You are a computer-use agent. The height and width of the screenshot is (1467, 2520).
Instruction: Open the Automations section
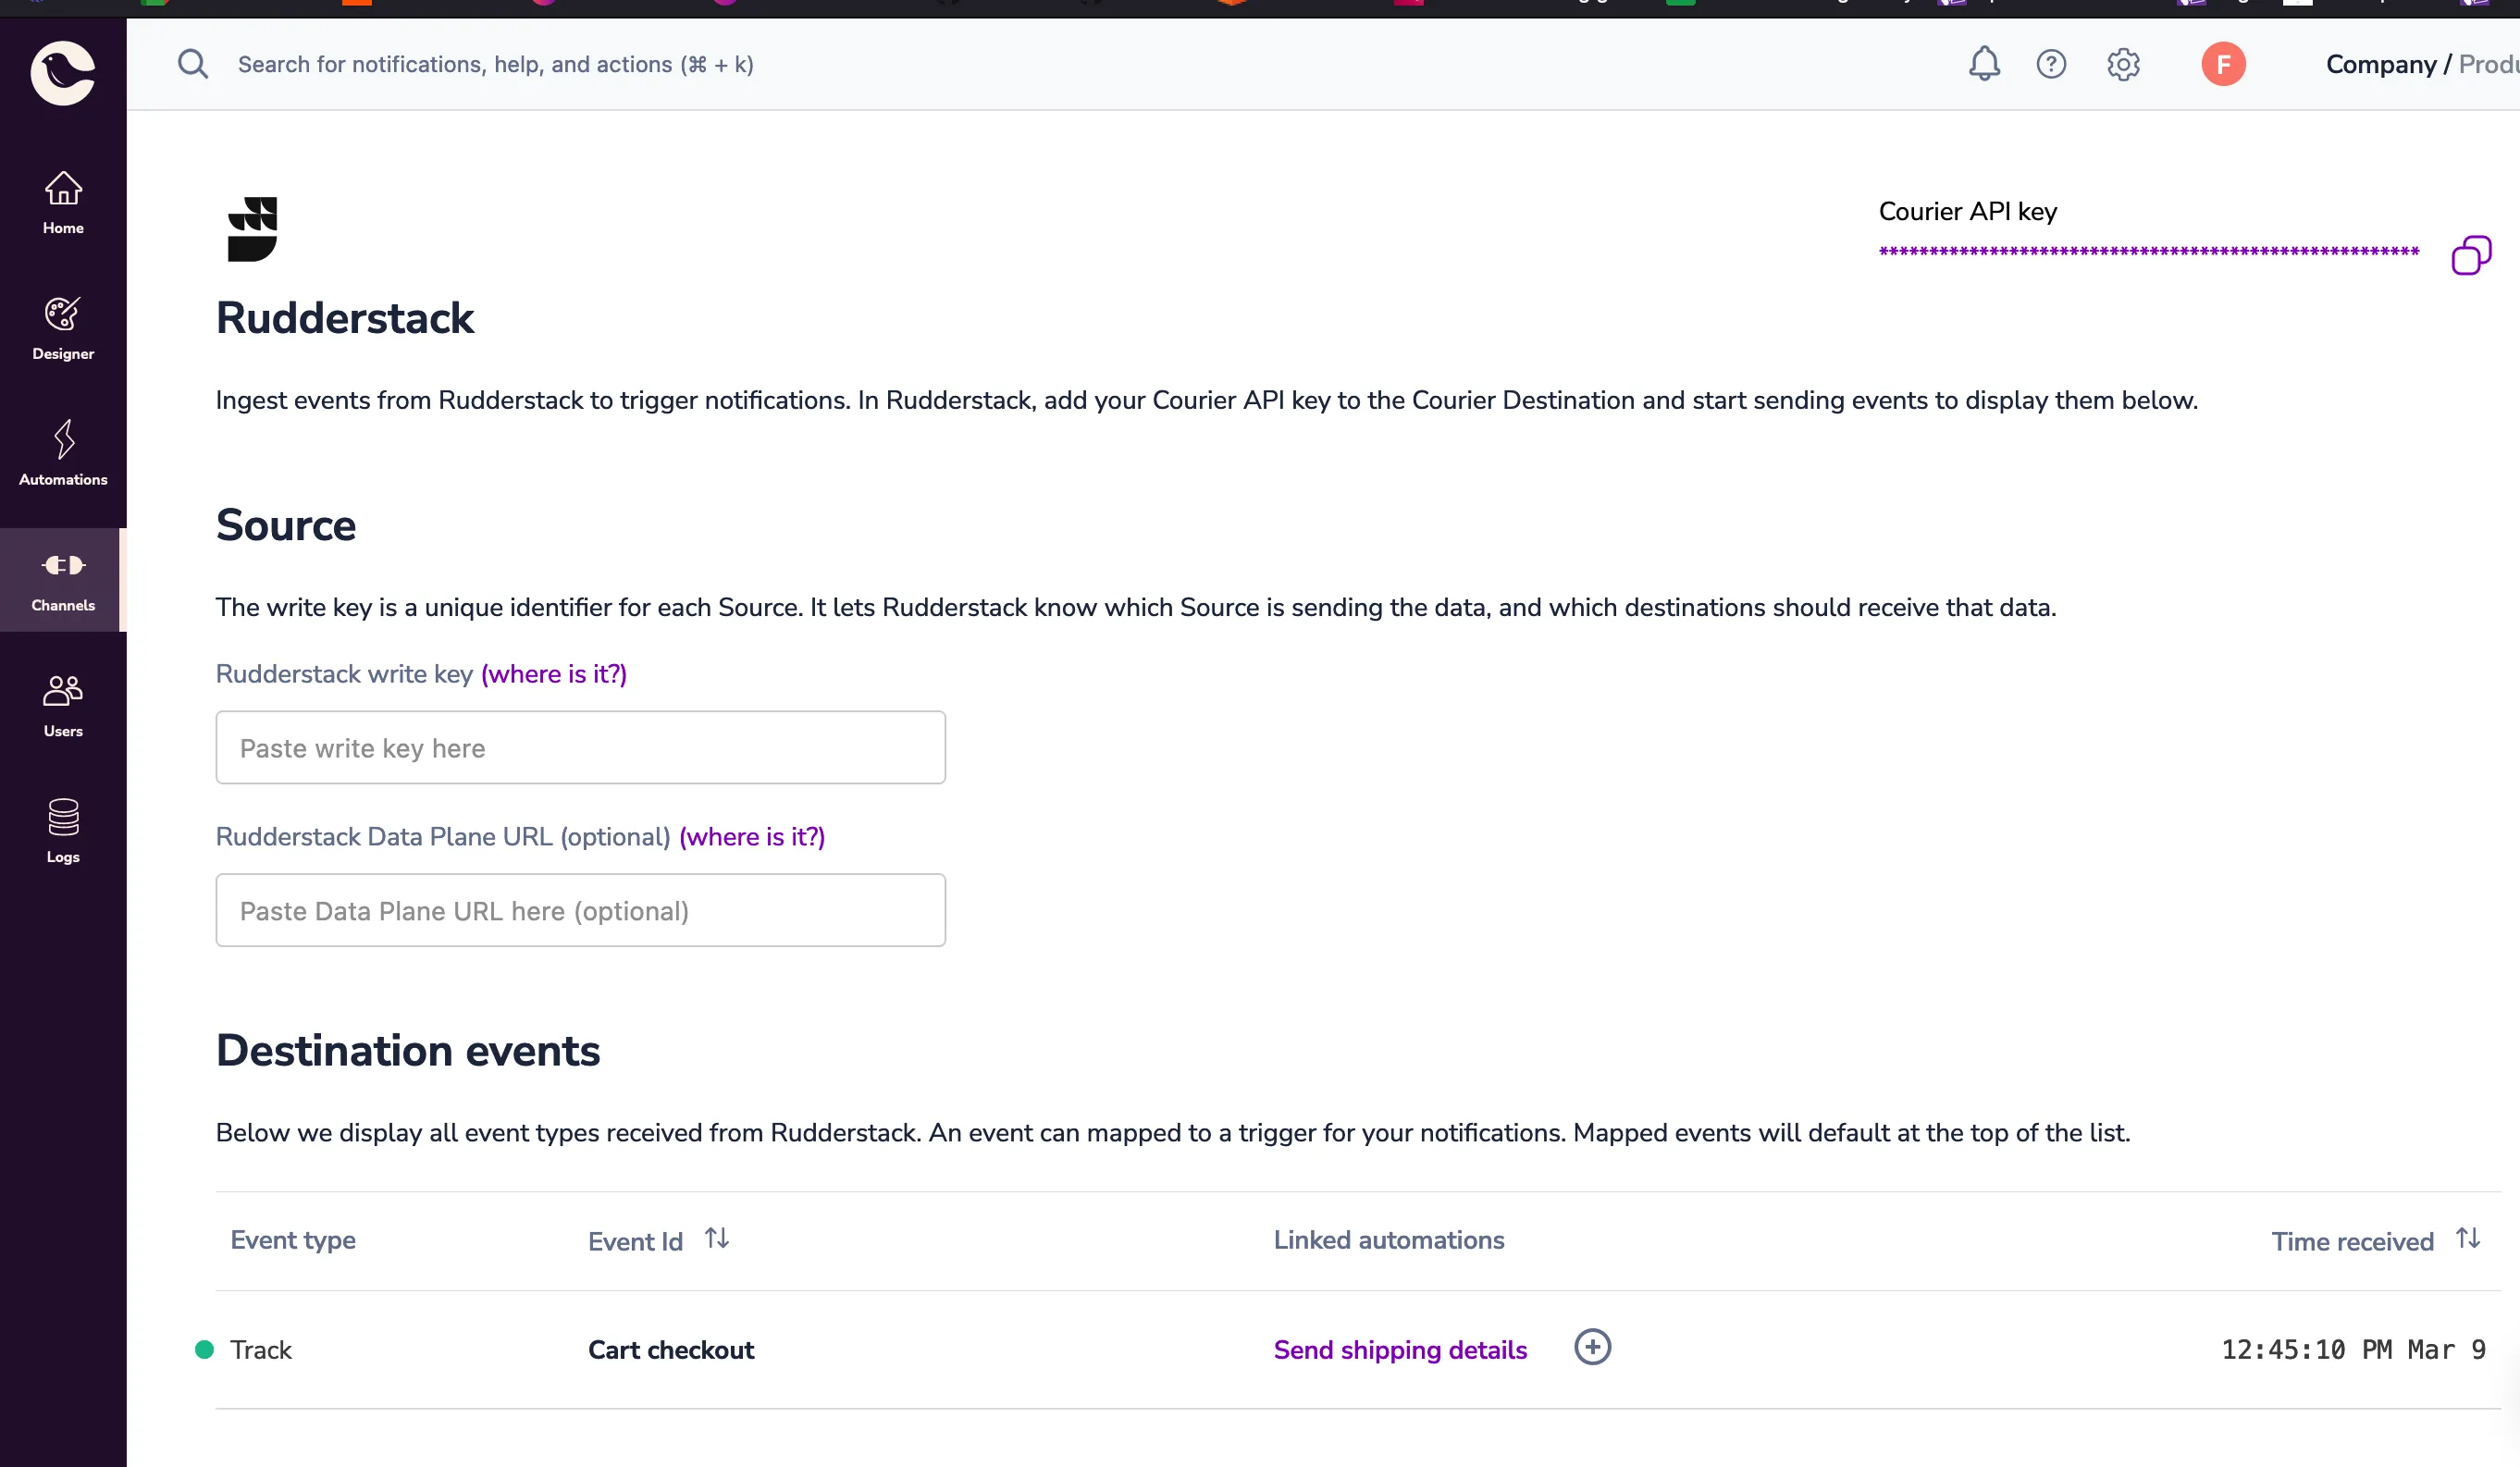point(63,454)
